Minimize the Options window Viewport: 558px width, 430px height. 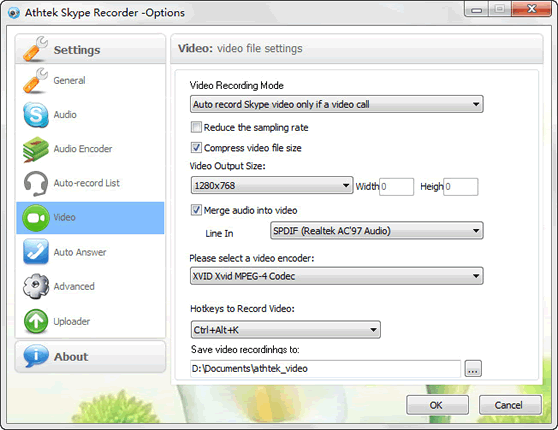tap(477, 10)
